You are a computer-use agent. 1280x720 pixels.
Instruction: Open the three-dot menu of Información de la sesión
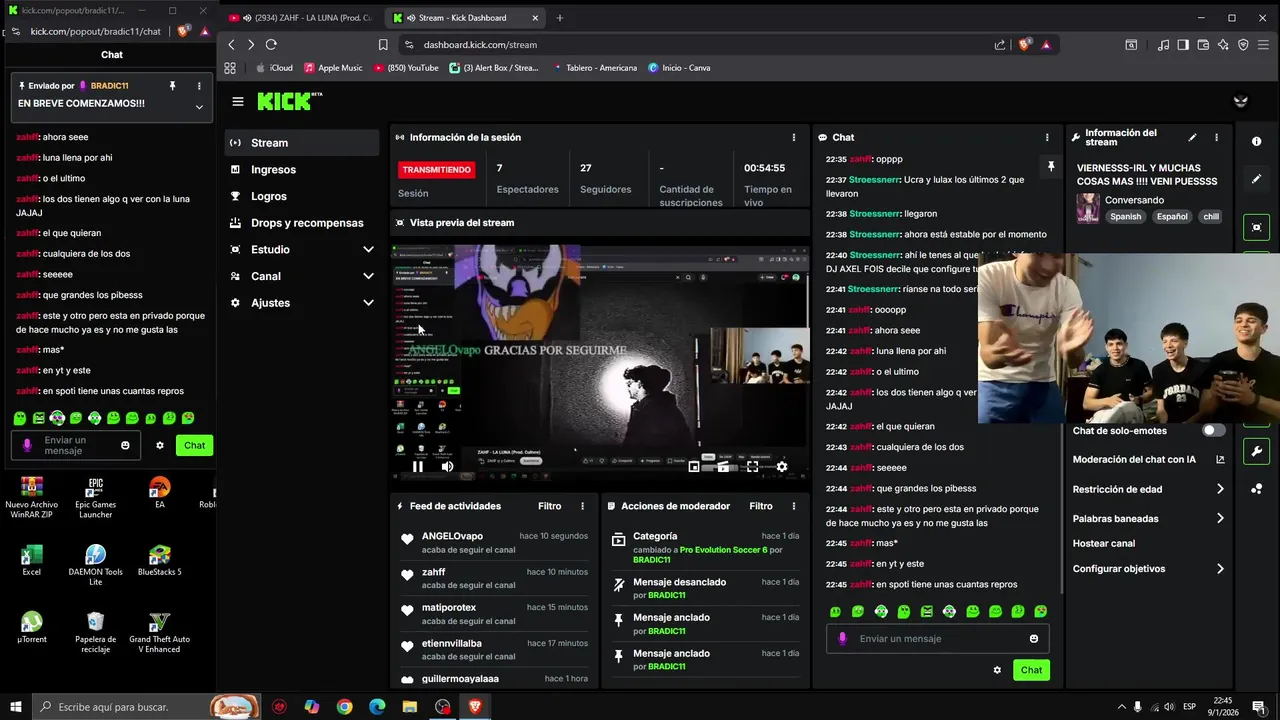pyautogui.click(x=794, y=137)
